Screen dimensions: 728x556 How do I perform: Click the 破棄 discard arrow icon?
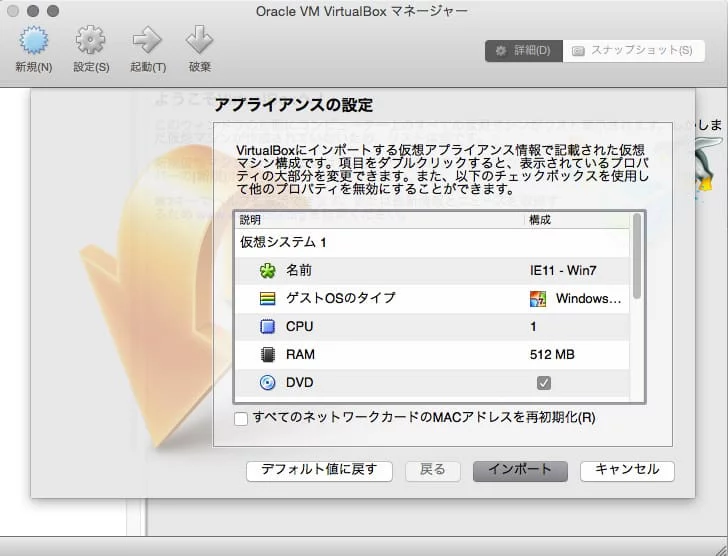[200, 40]
